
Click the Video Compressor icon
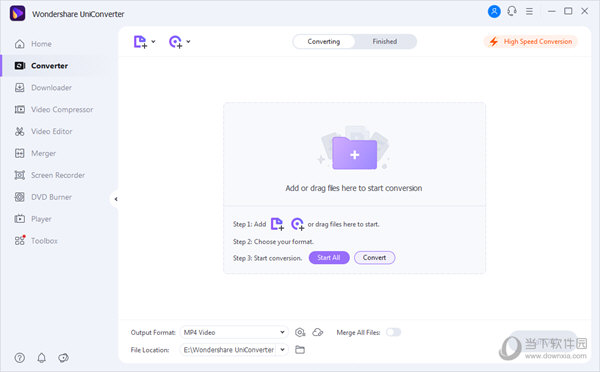pyautogui.click(x=20, y=109)
